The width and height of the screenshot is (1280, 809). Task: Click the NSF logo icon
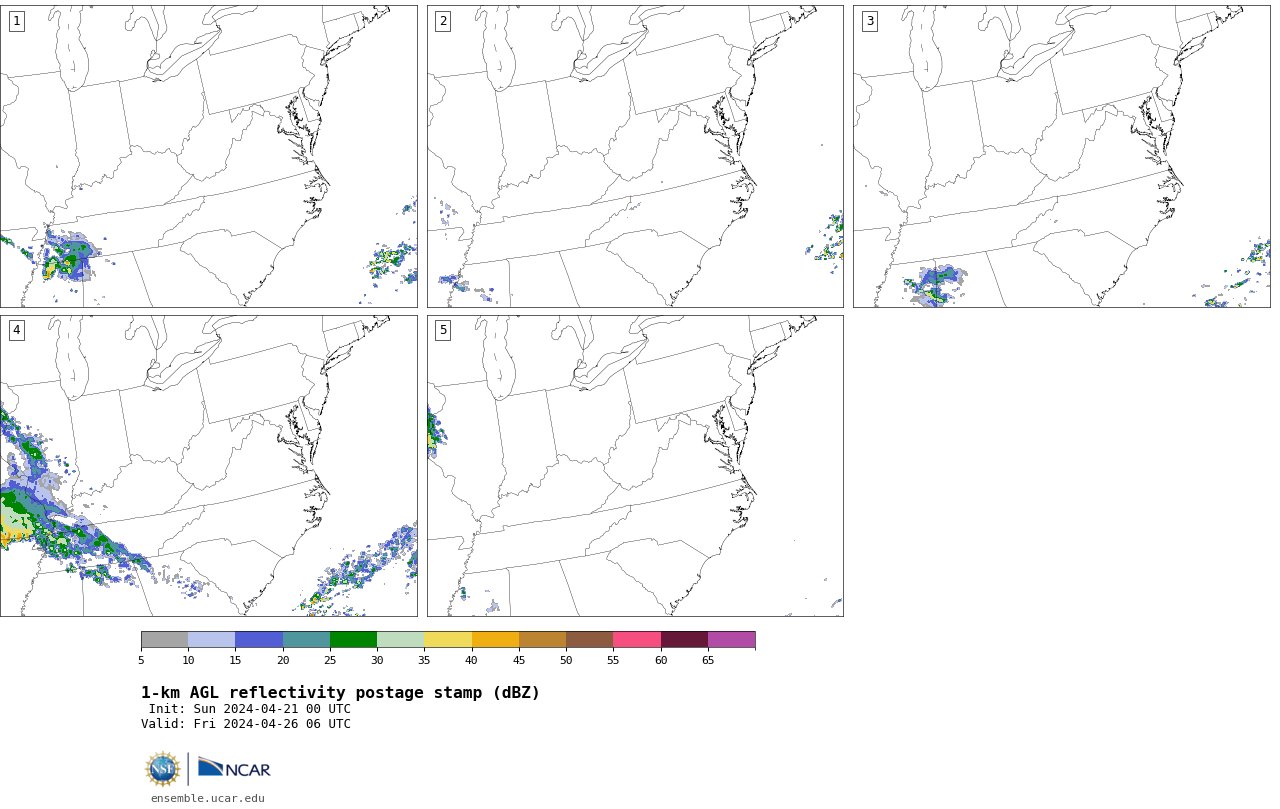tap(162, 769)
